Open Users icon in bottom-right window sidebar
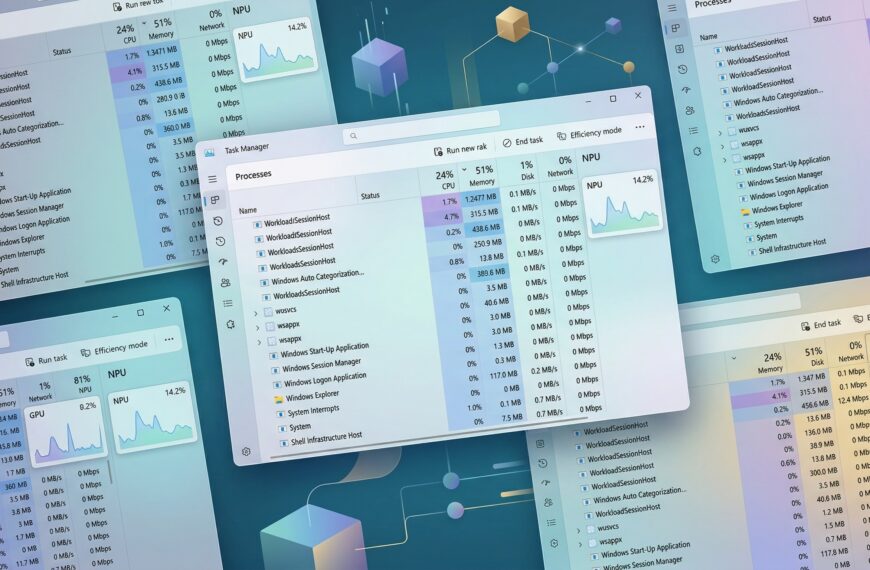The image size is (870, 570). click(x=548, y=502)
